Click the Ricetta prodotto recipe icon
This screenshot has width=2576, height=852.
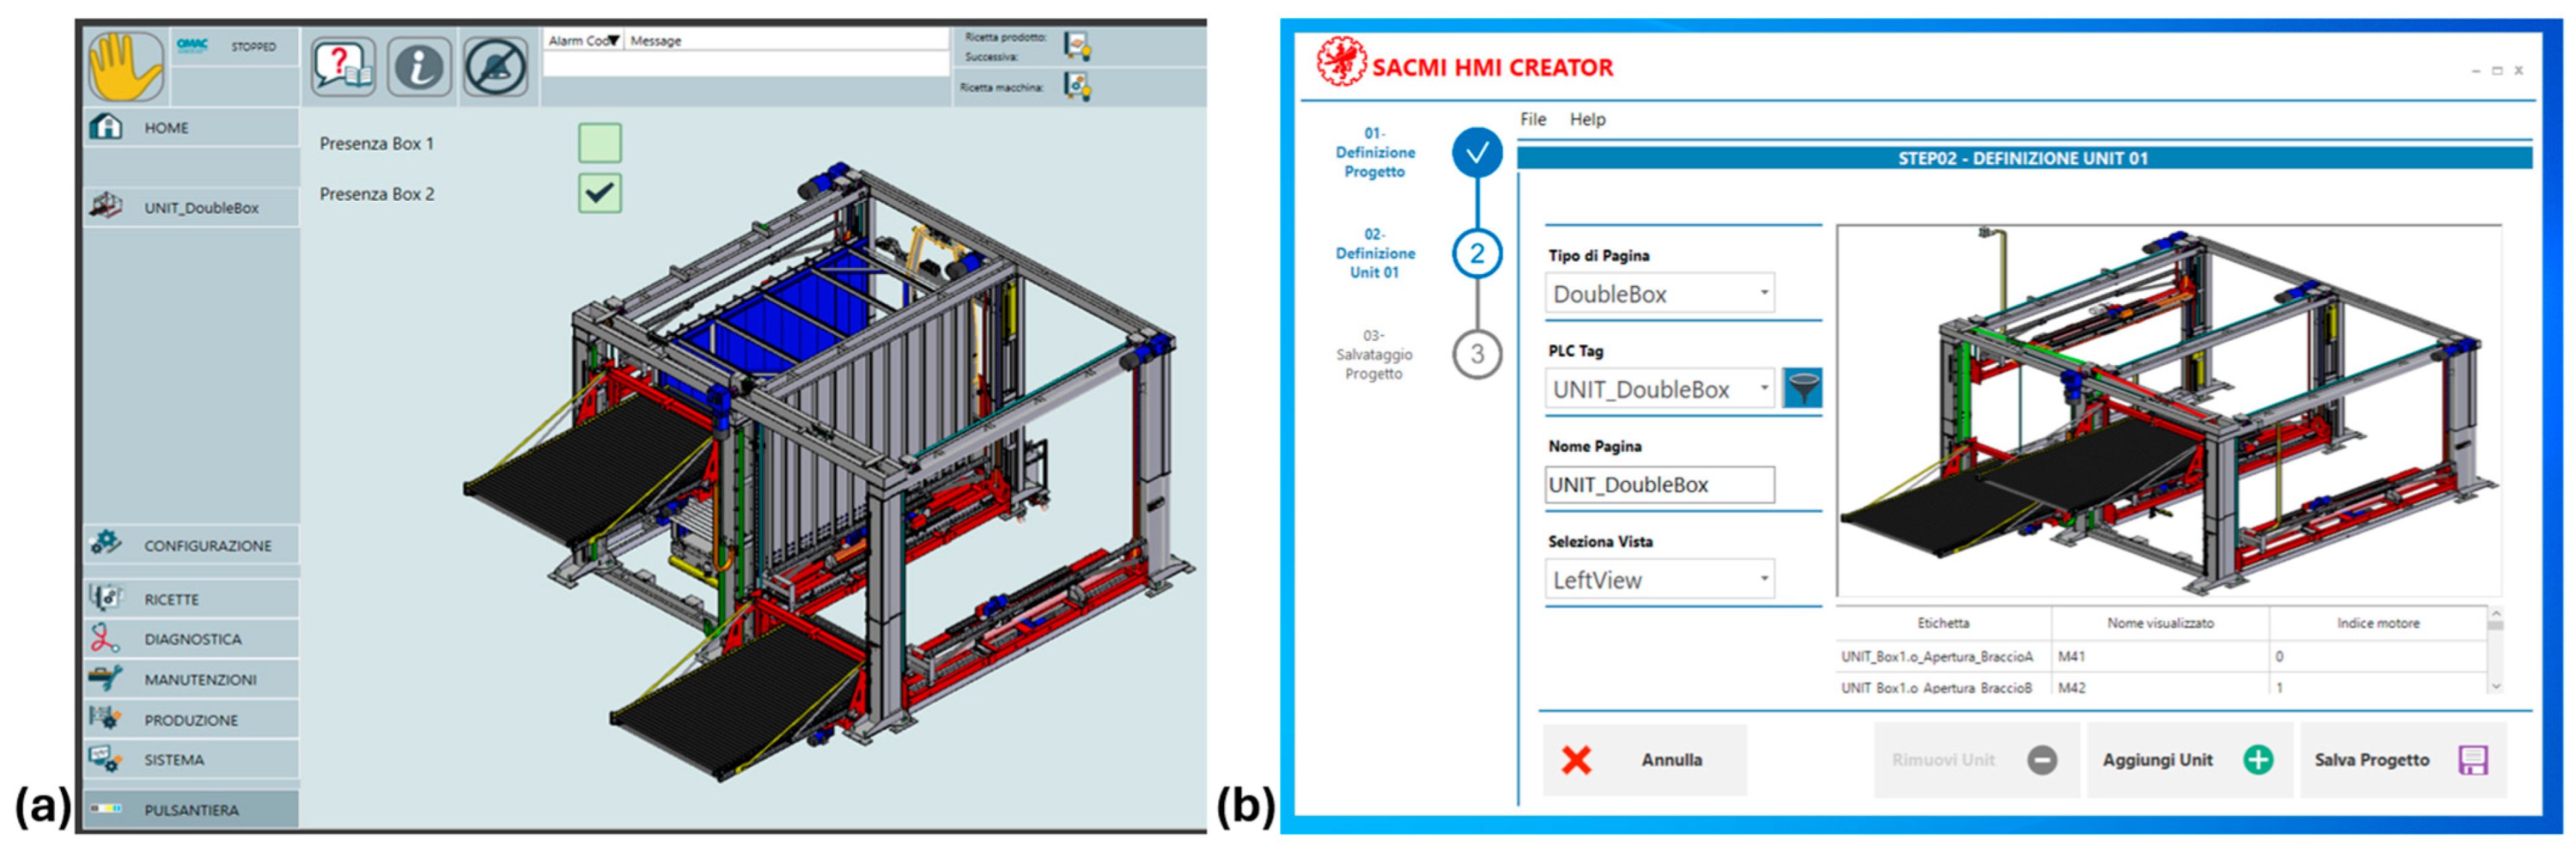coord(1077,45)
